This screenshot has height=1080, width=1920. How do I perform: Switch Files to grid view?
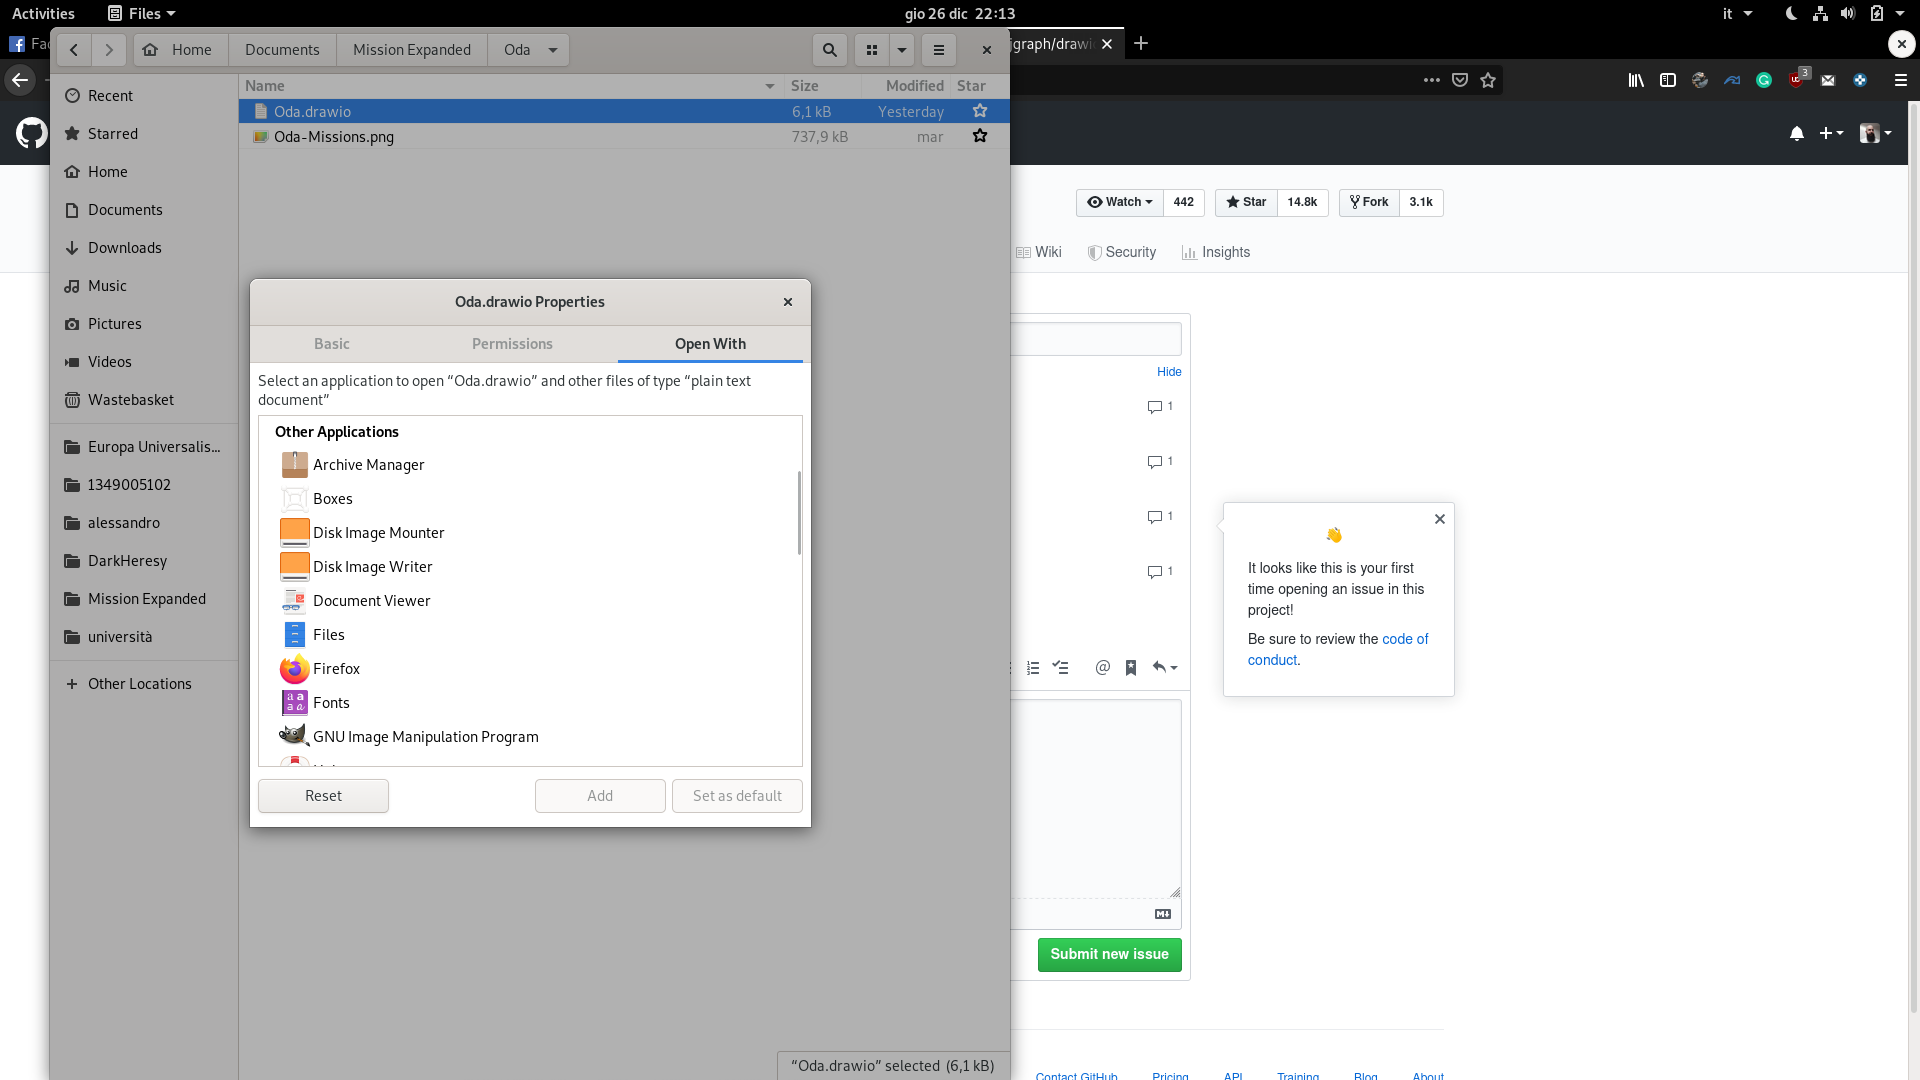click(x=871, y=49)
